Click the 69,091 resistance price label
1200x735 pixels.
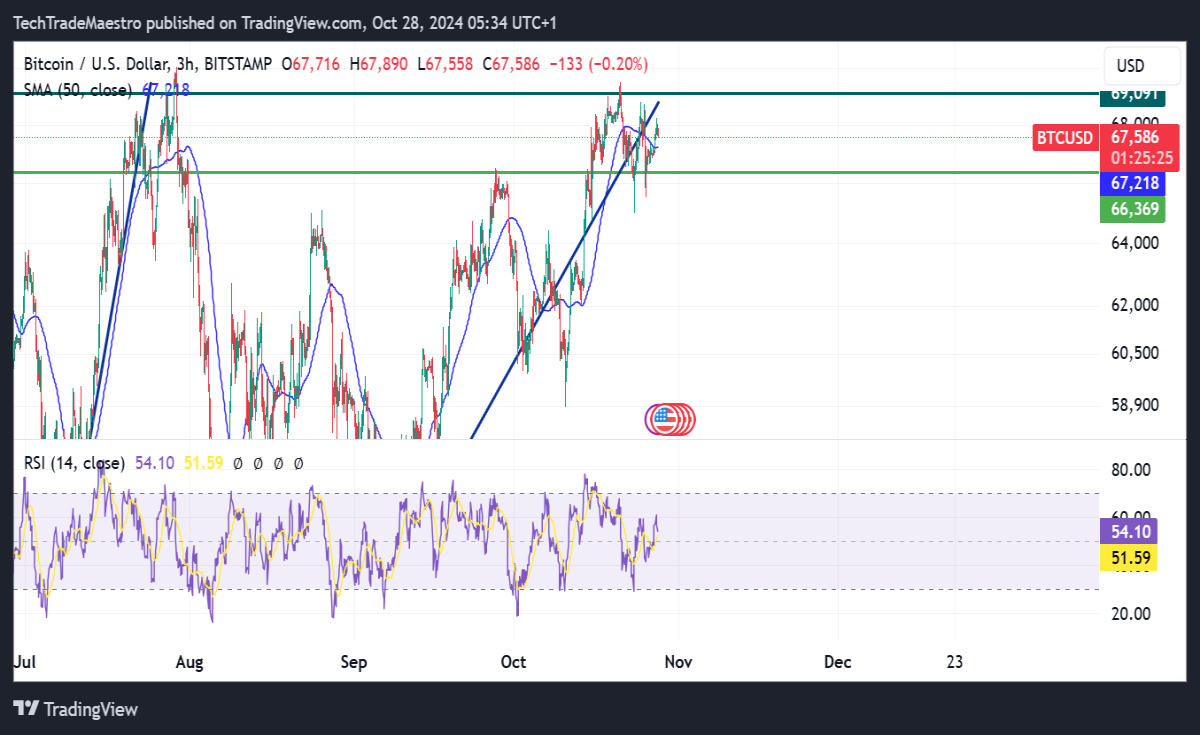click(1133, 95)
